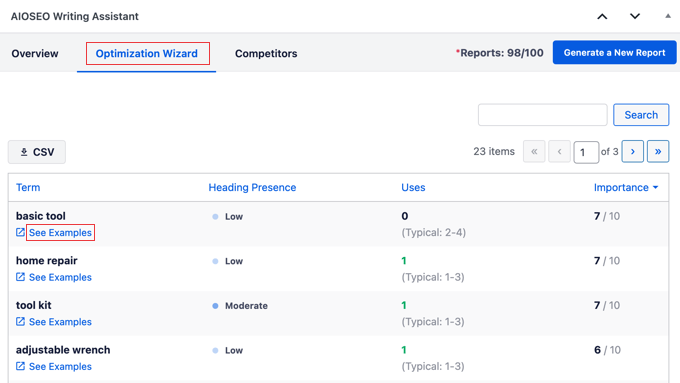Jump to the last page of terms

(658, 151)
